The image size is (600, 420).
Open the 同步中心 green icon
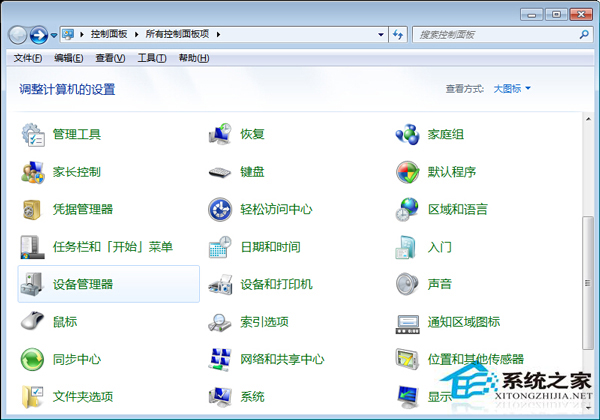32,359
